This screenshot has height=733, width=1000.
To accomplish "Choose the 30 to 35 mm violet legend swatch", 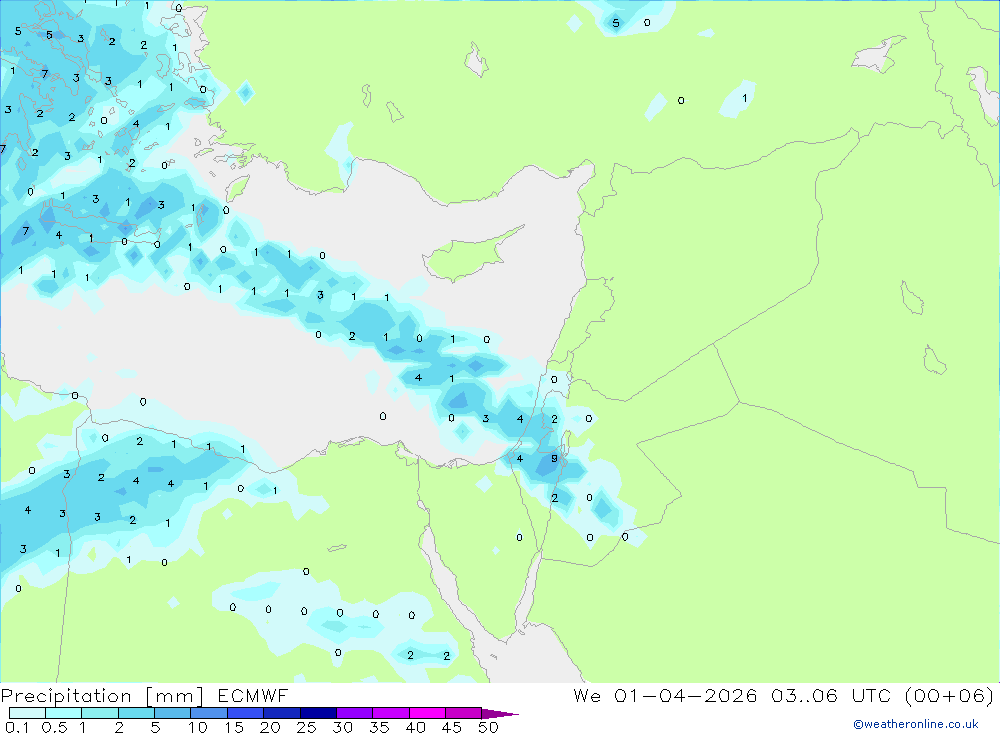I will click(x=355, y=713).
